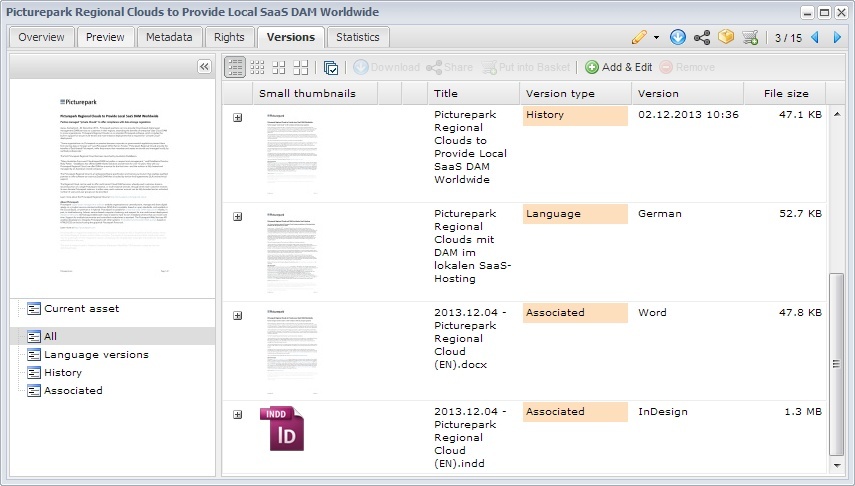Image resolution: width=855 pixels, height=486 pixels.
Task: Collapse the left panel with double chevron
Action: (x=204, y=67)
